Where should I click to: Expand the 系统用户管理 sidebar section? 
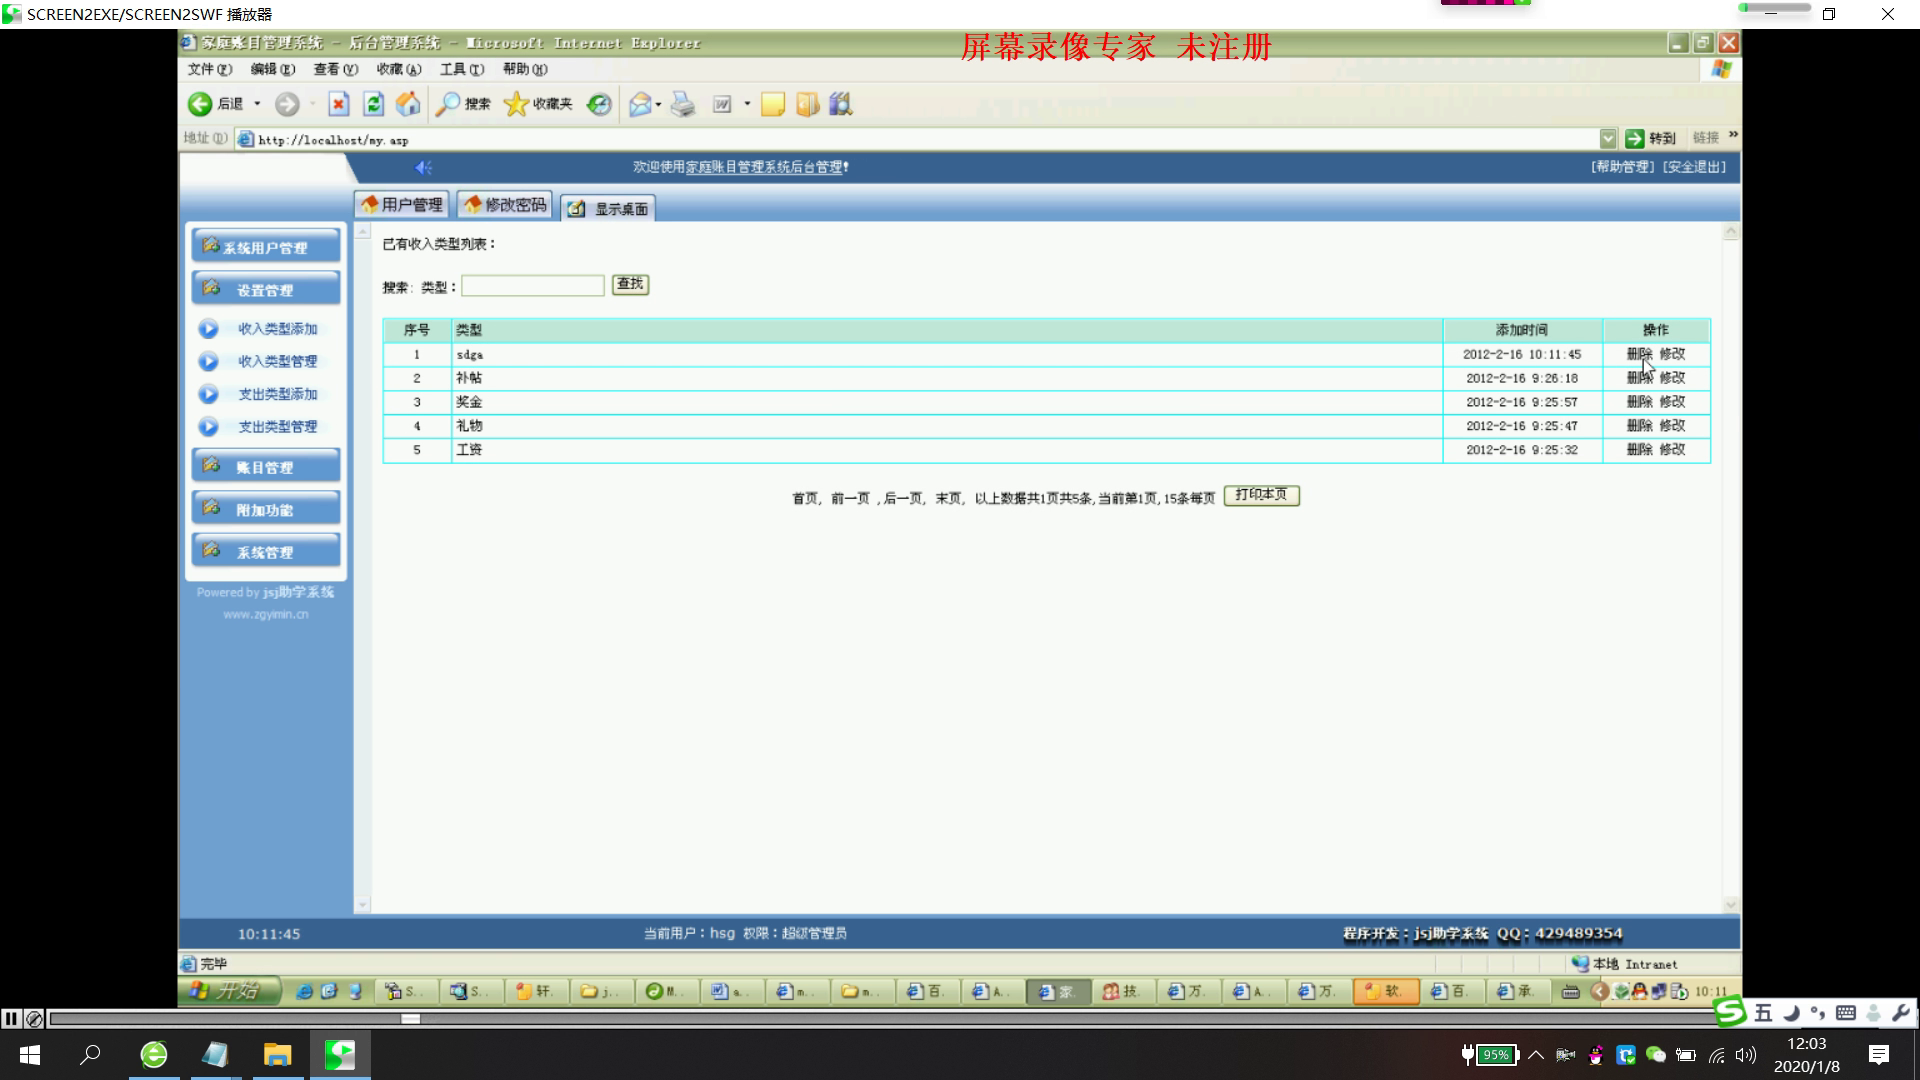pos(266,246)
